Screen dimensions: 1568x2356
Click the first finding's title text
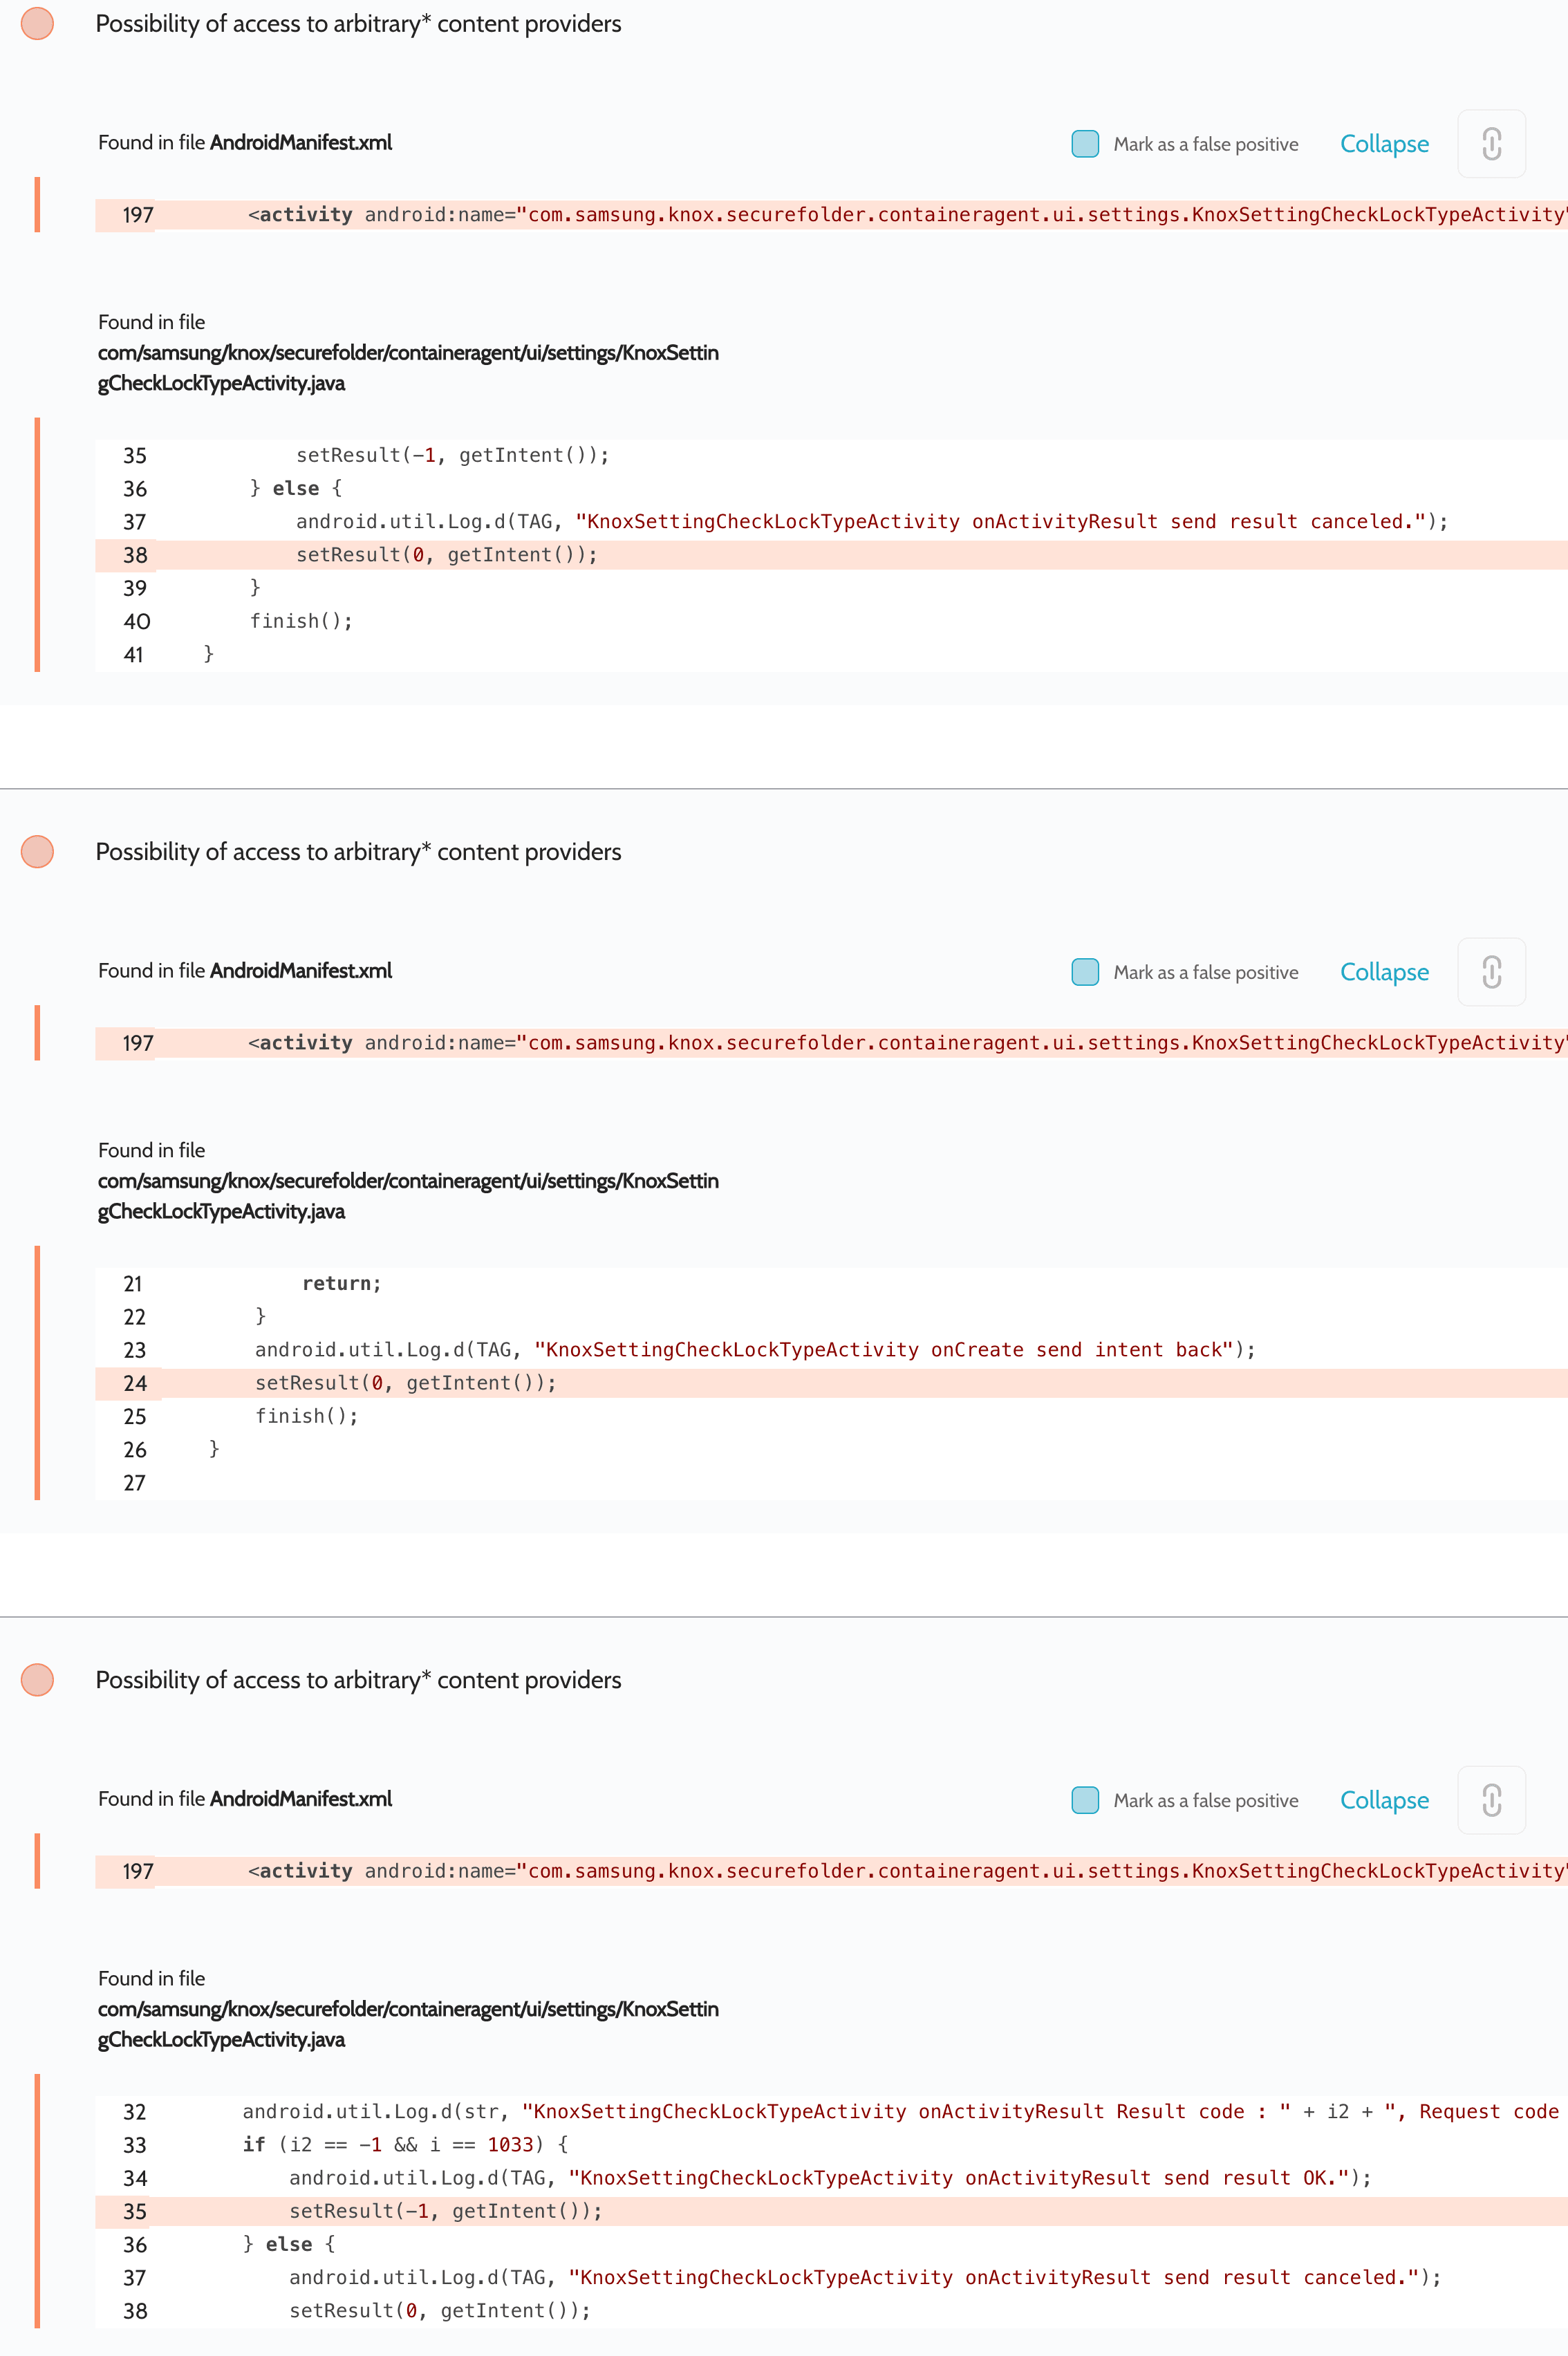[x=358, y=24]
